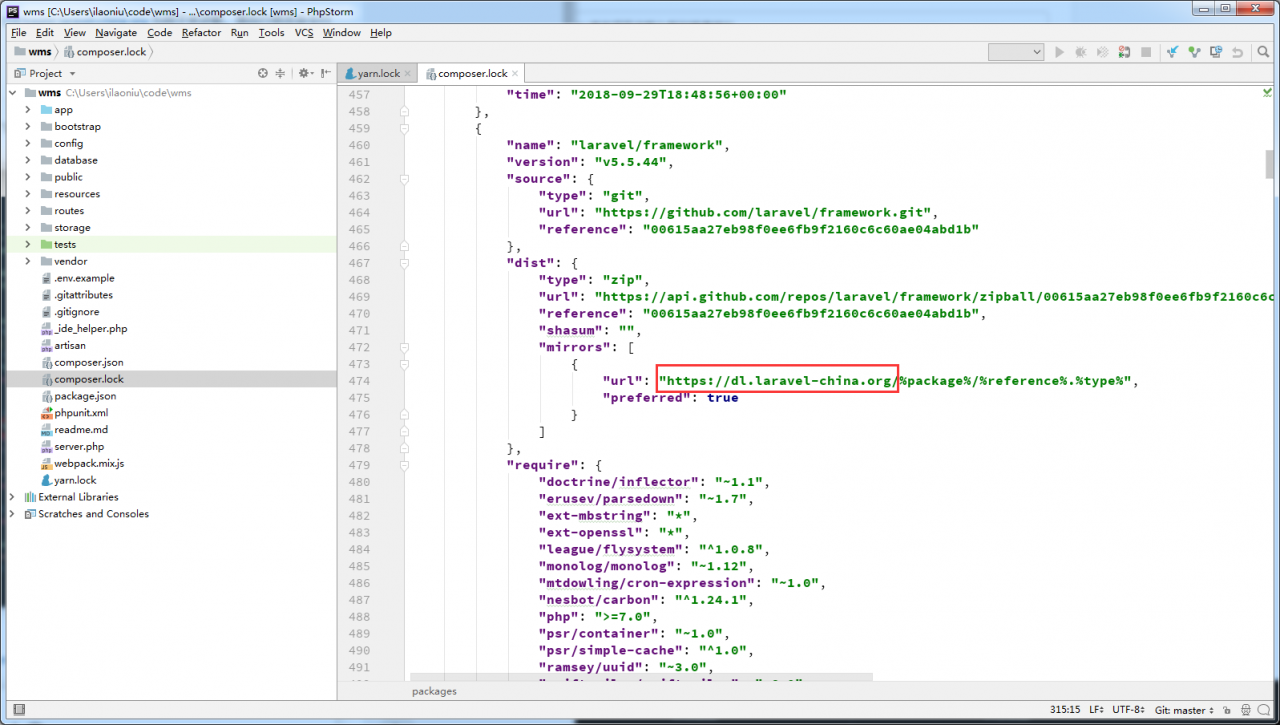Click the Debug bug icon
This screenshot has width=1280, height=725.
[1081, 52]
